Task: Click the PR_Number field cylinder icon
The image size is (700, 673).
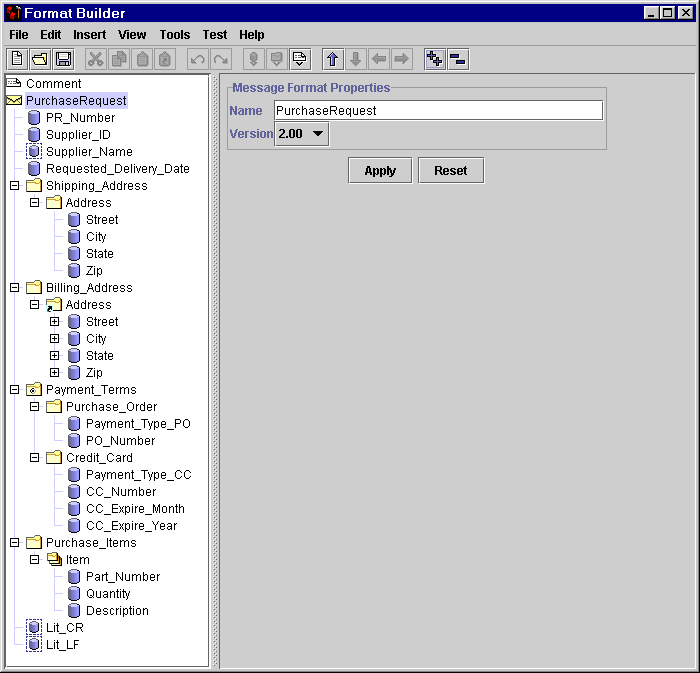Action: click(34, 118)
